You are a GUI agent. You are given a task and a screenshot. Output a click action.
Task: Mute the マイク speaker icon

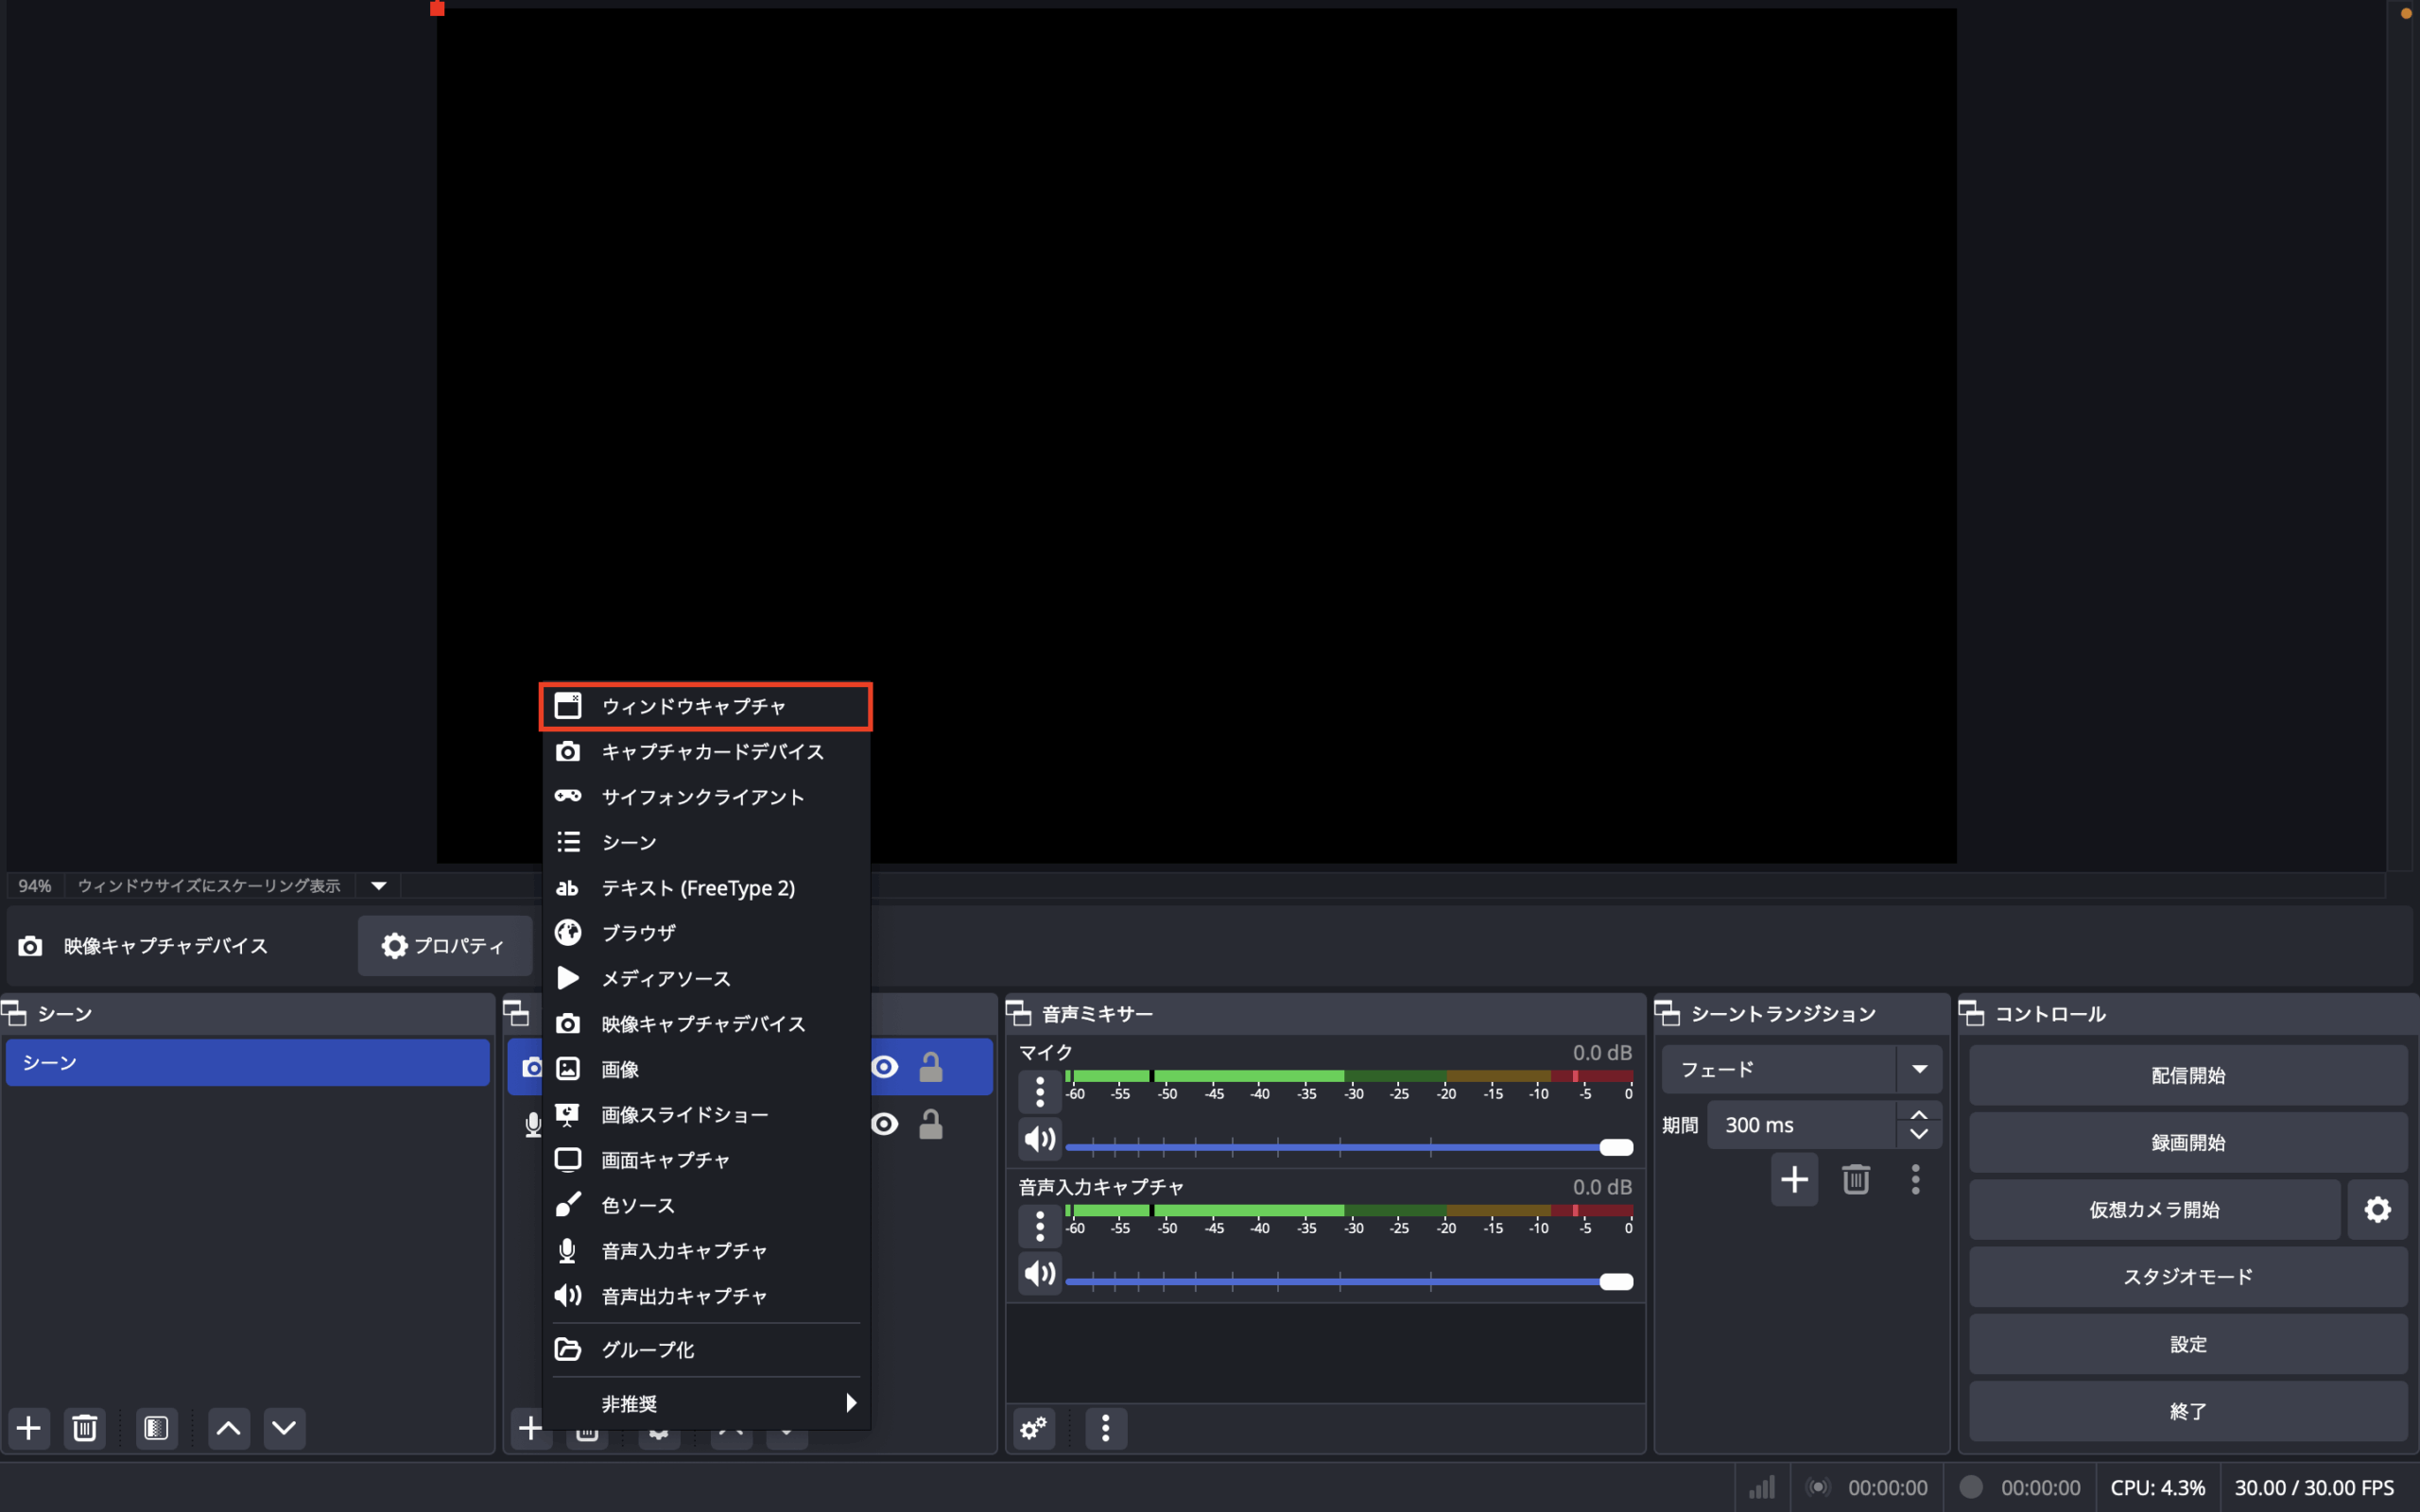click(1040, 1139)
